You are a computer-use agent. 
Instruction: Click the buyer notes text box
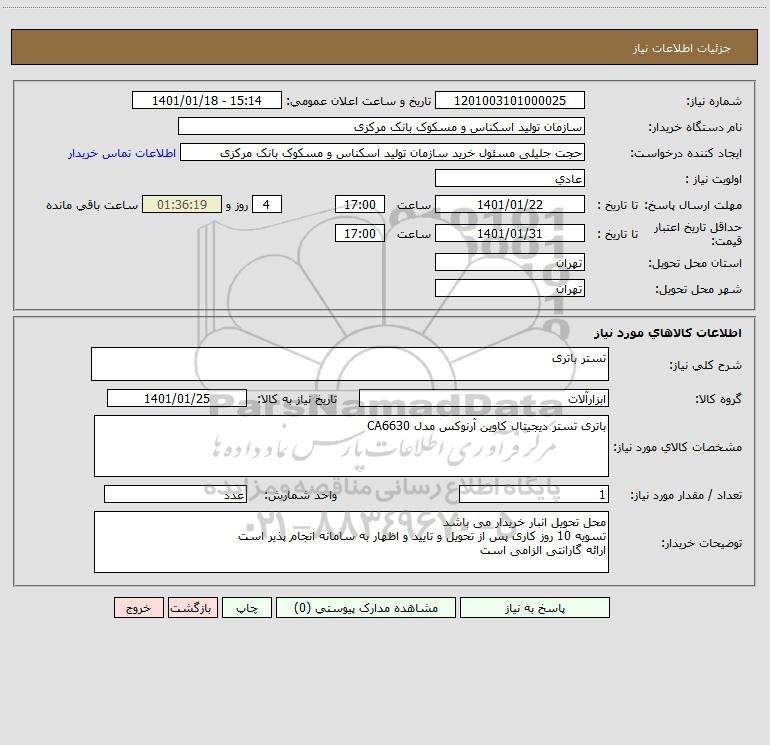(351, 542)
